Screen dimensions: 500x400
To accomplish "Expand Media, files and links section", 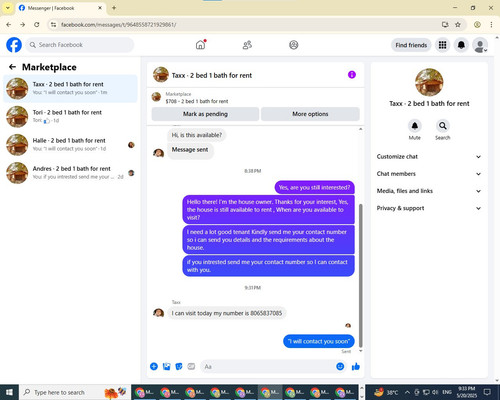I will pyautogui.click(x=429, y=191).
